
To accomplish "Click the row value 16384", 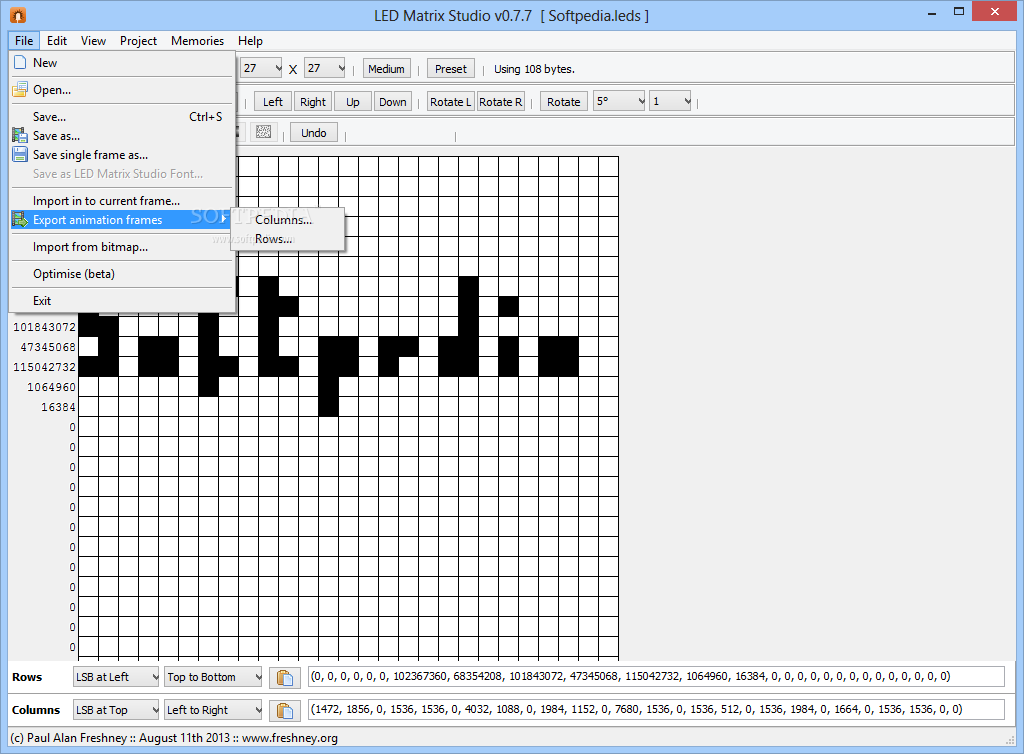I will point(59,407).
